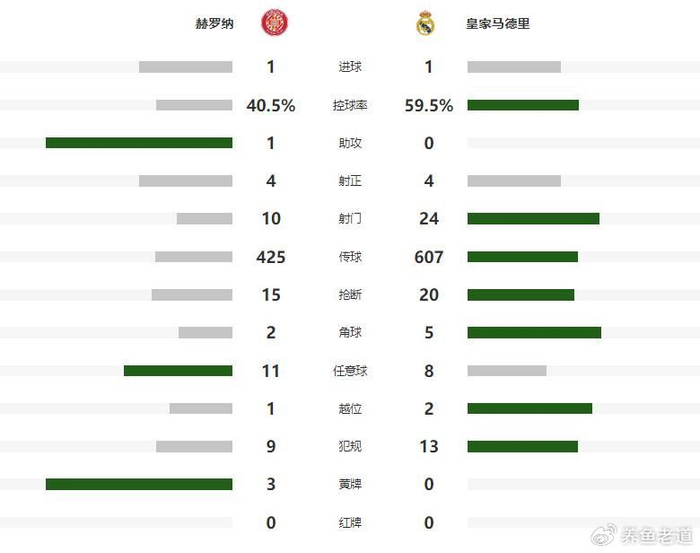Click the Real Madrid club crest
The width and height of the screenshot is (700, 553).
pos(426,23)
